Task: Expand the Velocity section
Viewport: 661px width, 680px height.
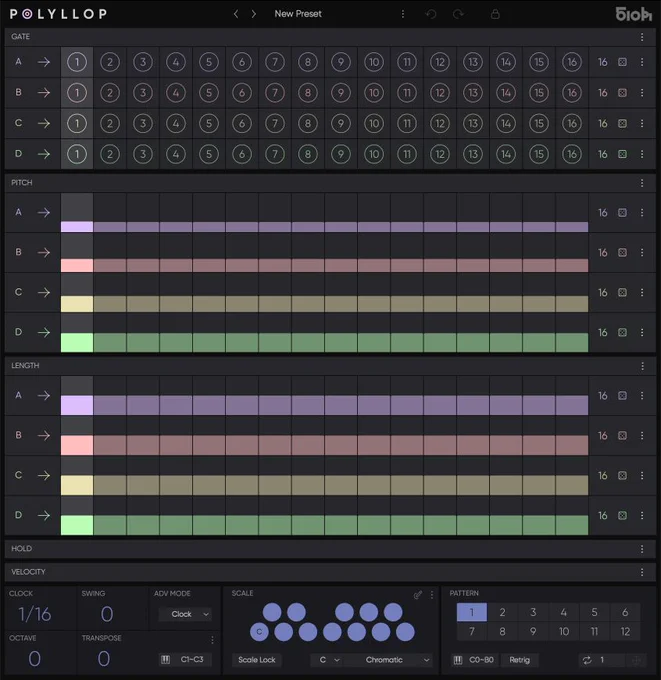Action: (x=330, y=572)
